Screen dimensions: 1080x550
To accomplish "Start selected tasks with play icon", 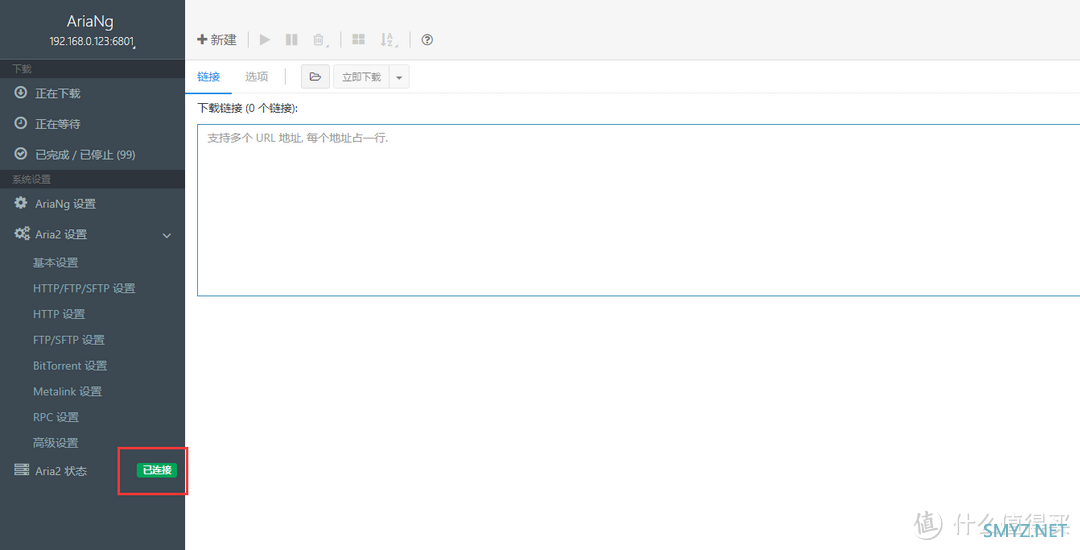I will pos(265,40).
